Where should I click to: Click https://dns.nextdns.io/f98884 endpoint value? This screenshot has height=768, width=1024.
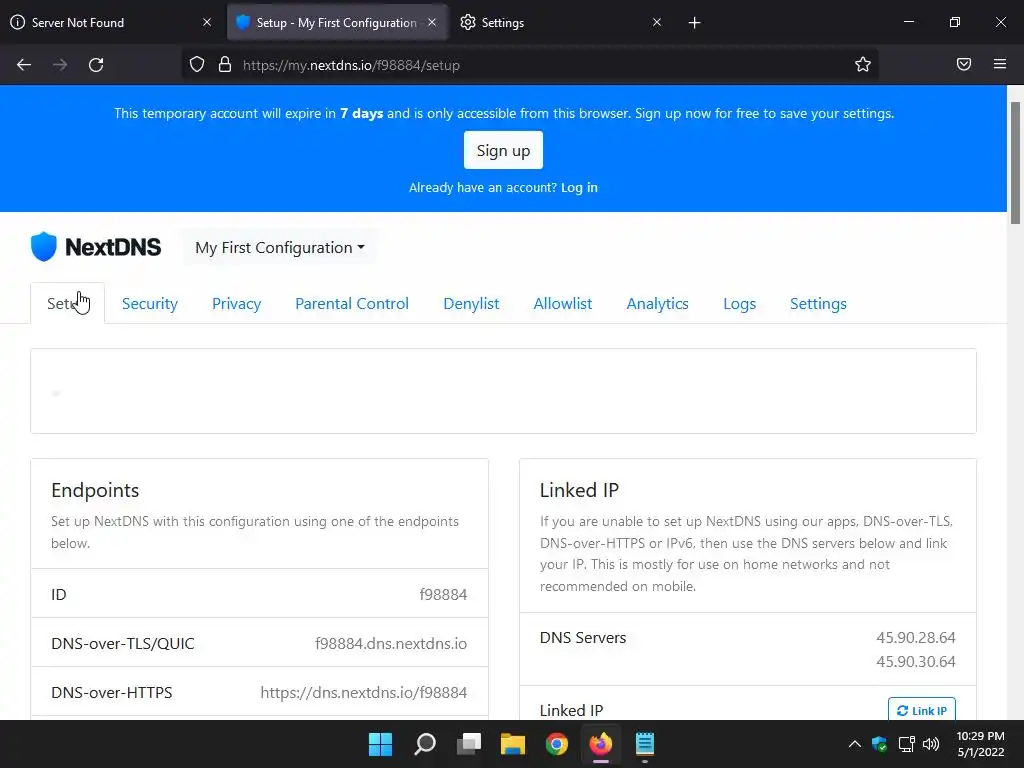(364, 692)
